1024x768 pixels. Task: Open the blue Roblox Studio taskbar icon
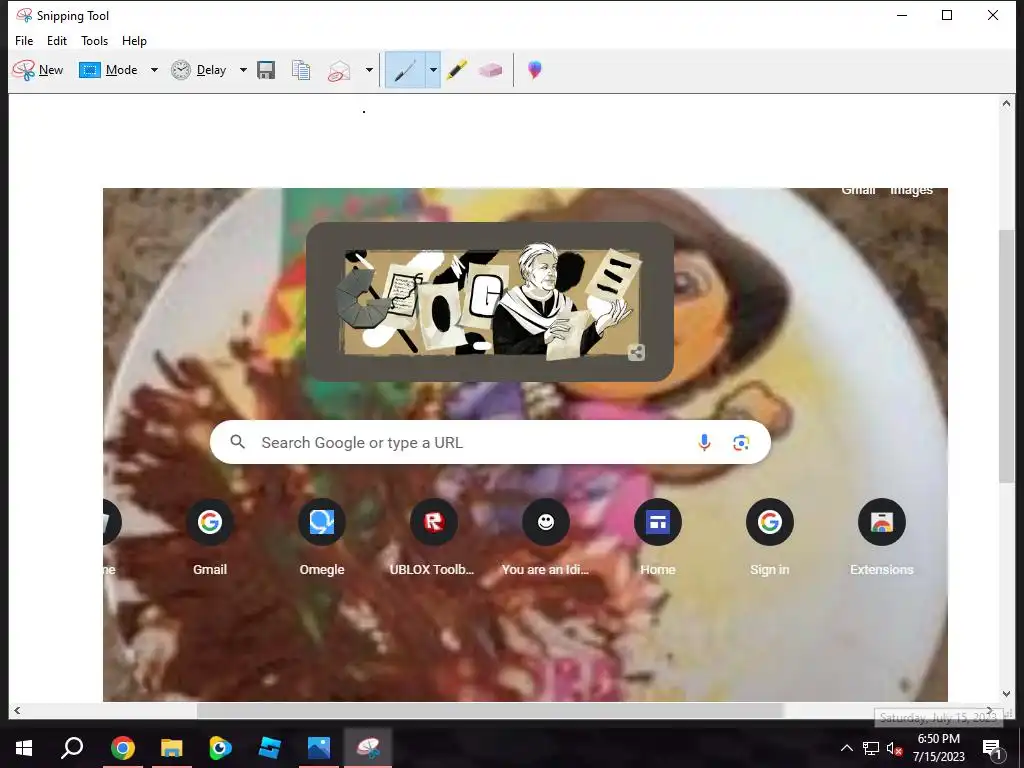tap(269, 748)
